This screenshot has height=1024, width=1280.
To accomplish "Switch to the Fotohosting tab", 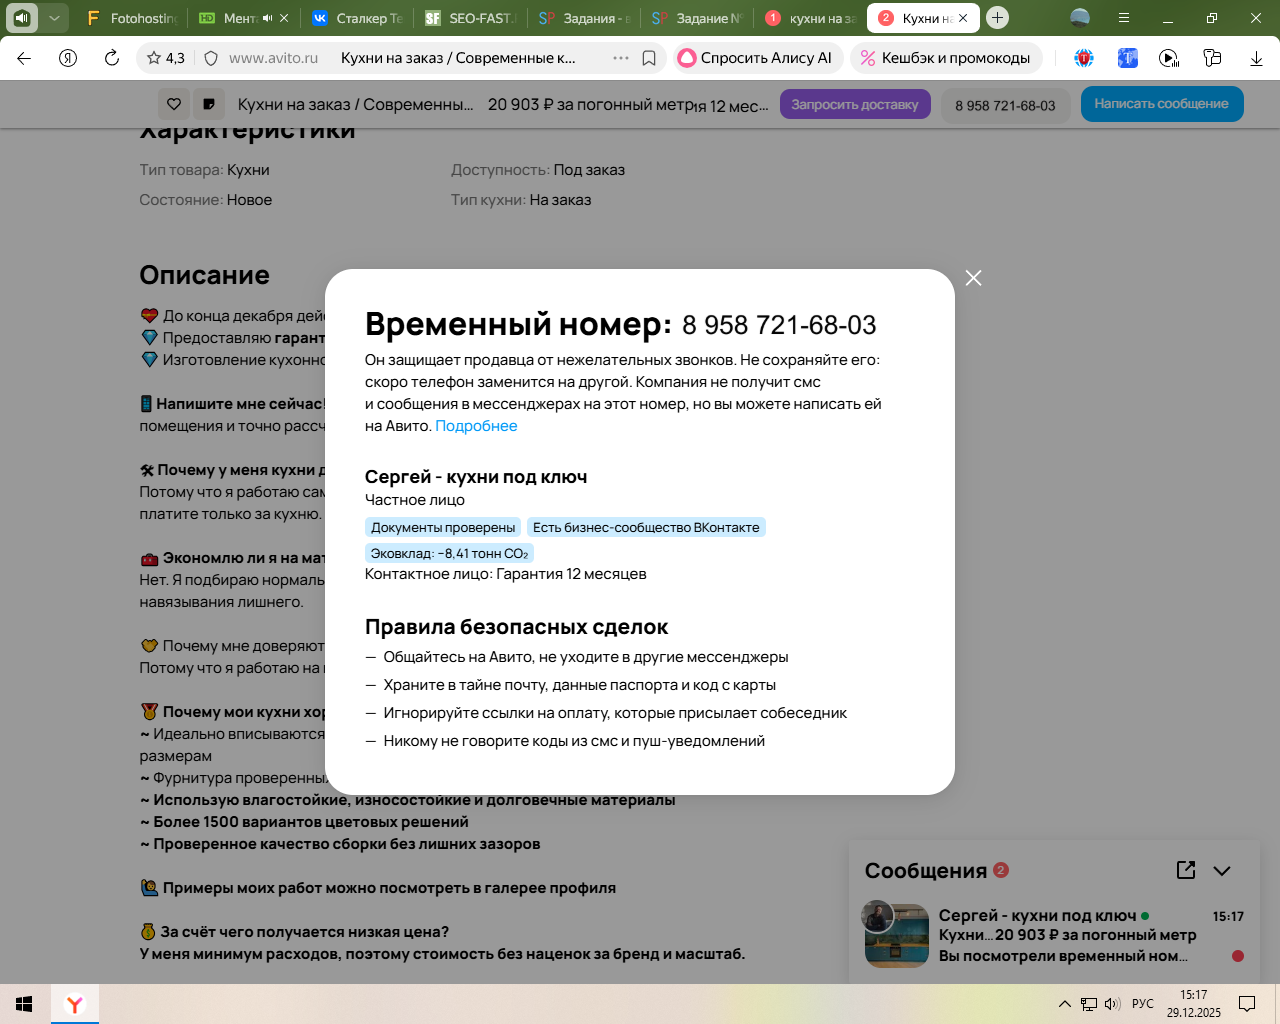I will pyautogui.click(x=132, y=18).
